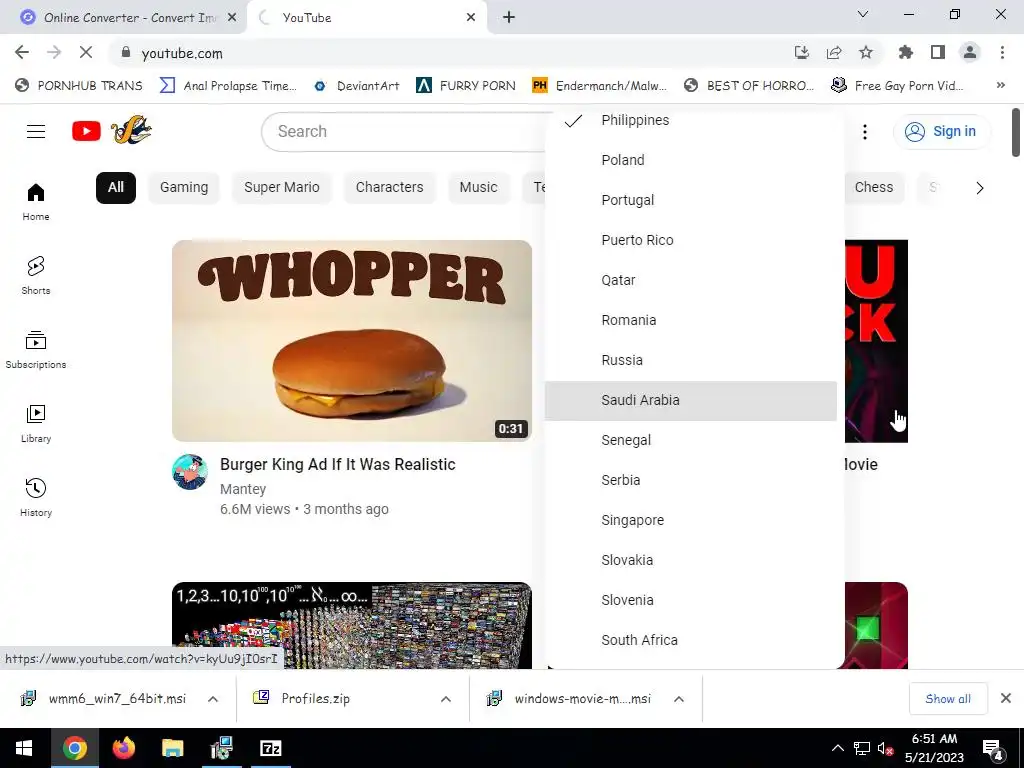Choose Qatar in the location list
Viewport: 1024px width, 768px height.
coord(691,280)
